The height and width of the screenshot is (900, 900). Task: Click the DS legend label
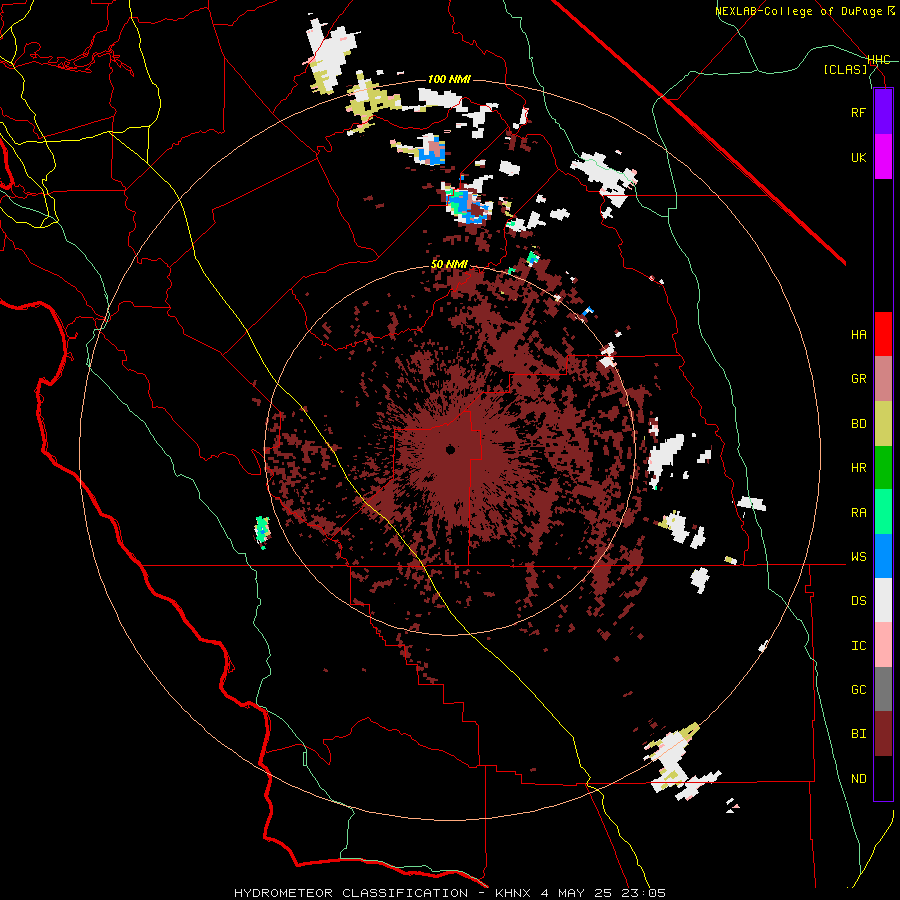pos(858,601)
